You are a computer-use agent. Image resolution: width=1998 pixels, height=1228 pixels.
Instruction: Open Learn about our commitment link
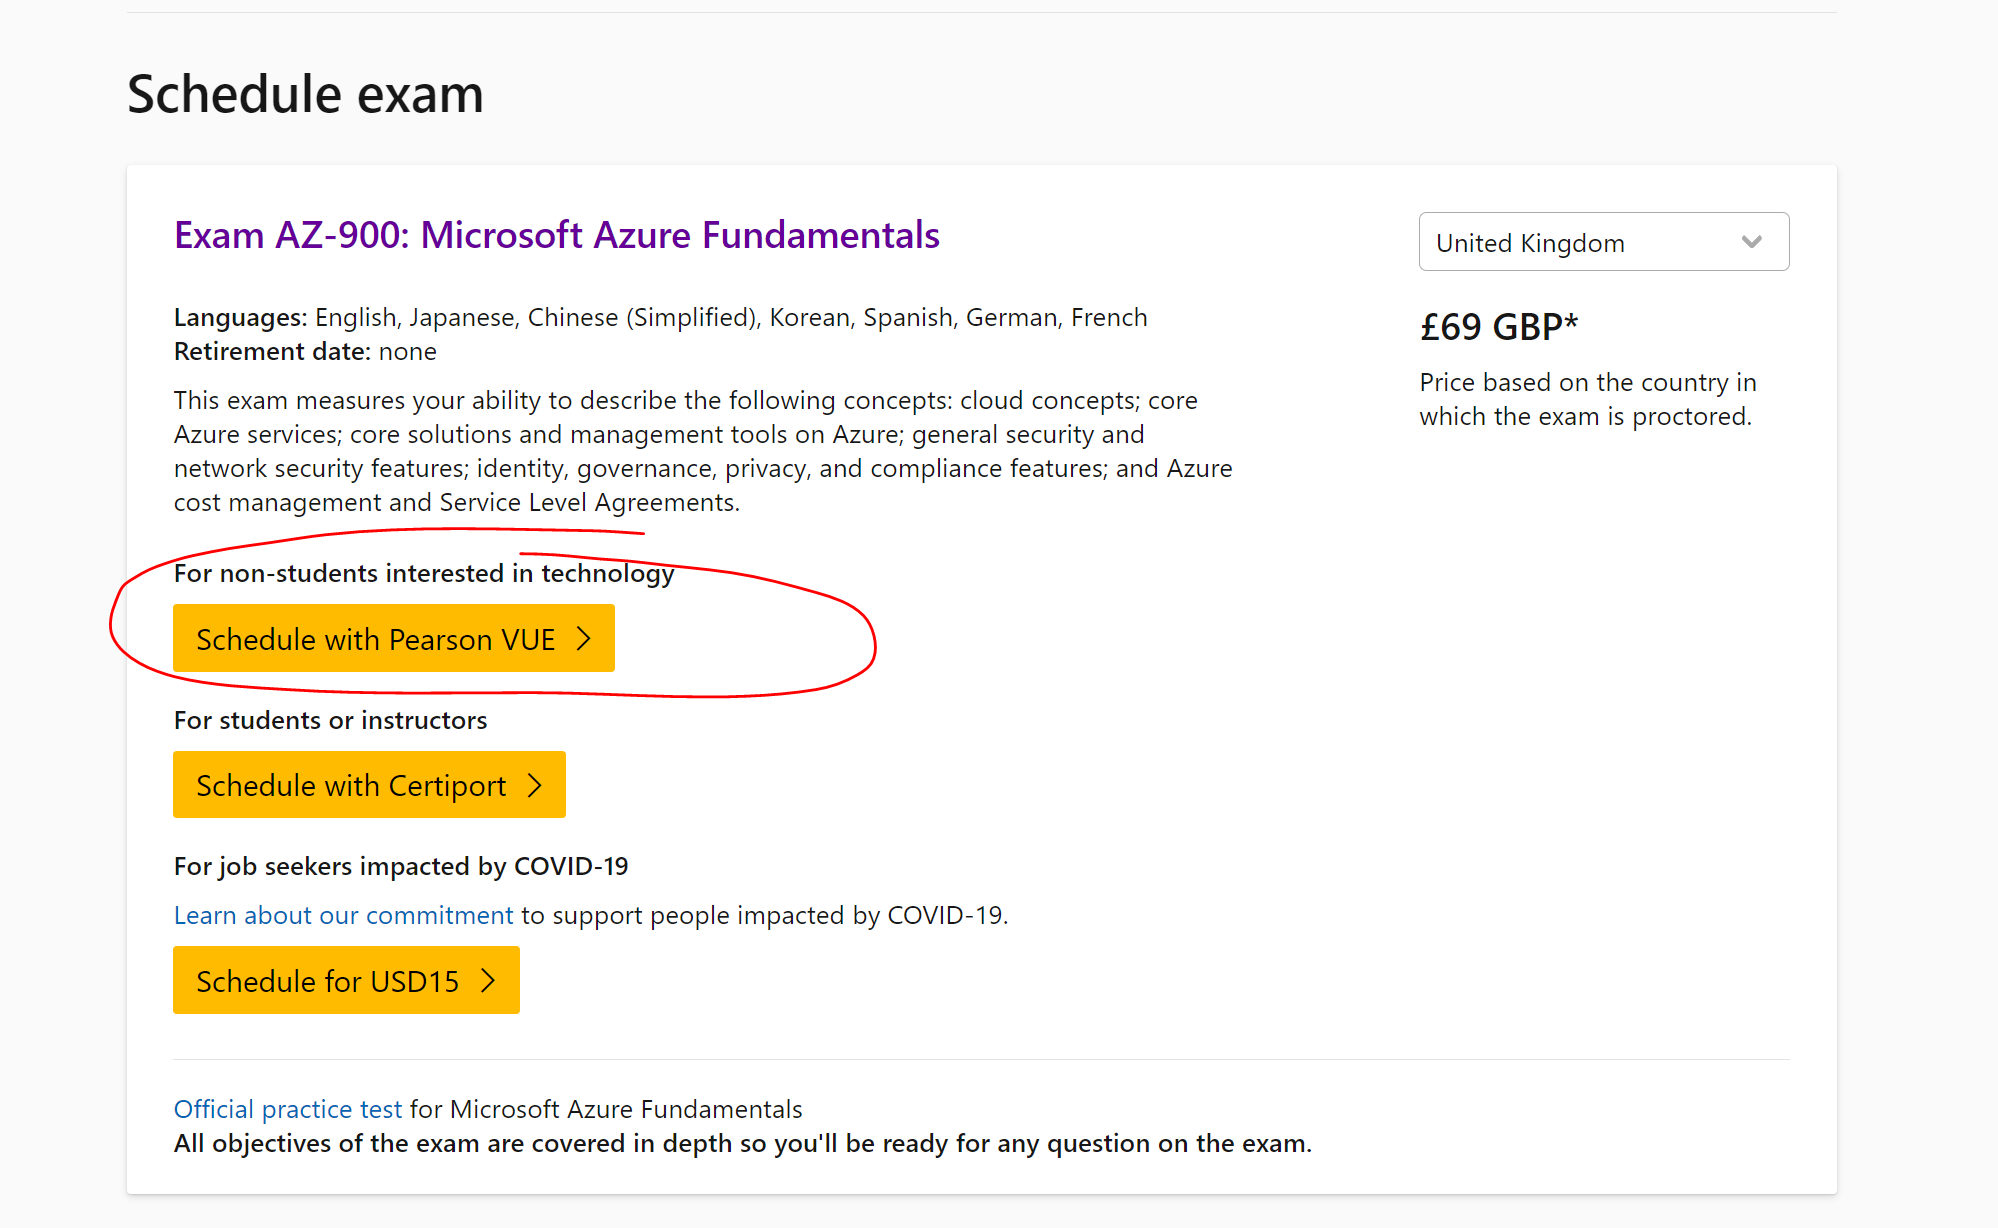pyautogui.click(x=343, y=915)
